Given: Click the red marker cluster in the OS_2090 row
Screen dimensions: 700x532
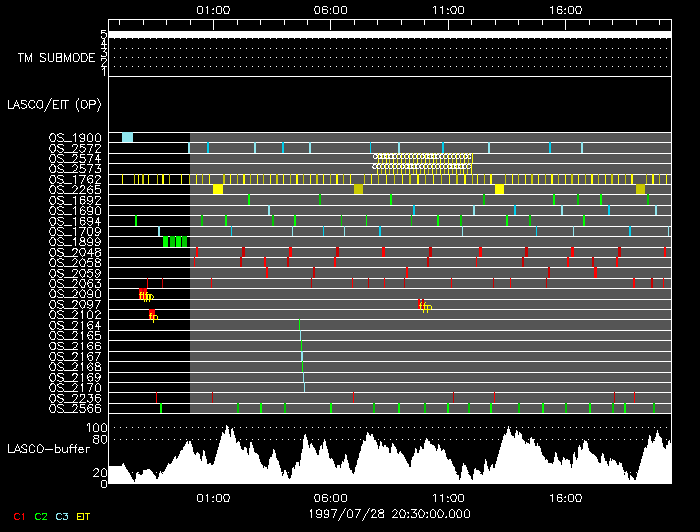Looking at the screenshot, I should click(x=146, y=294).
